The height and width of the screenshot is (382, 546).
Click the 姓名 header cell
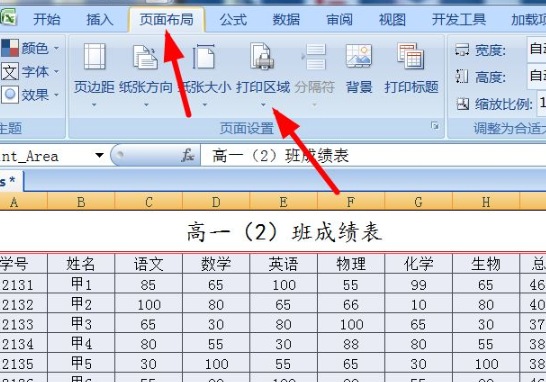pyautogui.click(x=81, y=264)
